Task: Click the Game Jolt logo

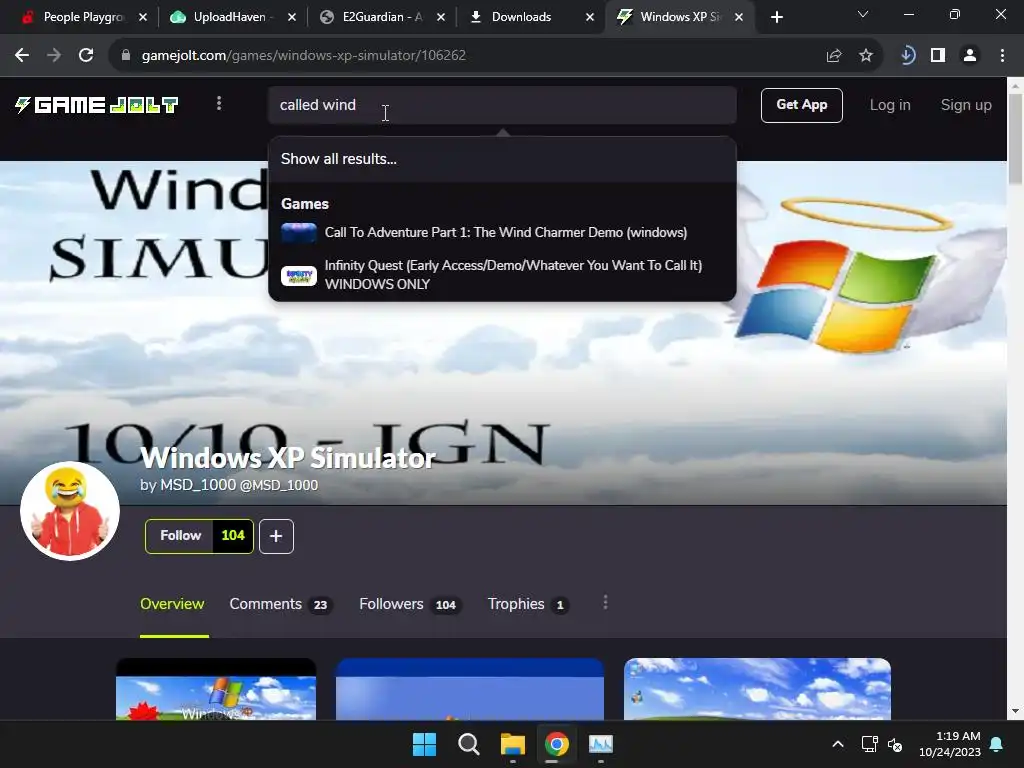Action: pos(97,105)
